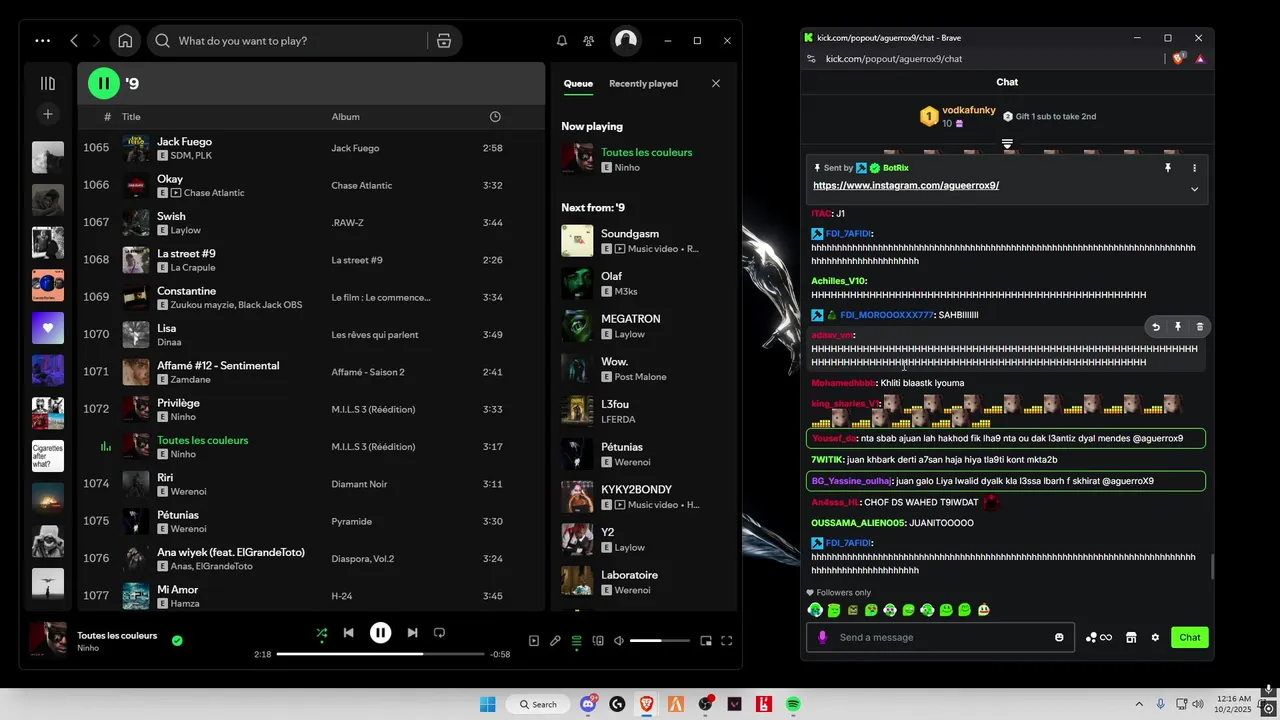Click the Chat send button

click(x=1190, y=637)
